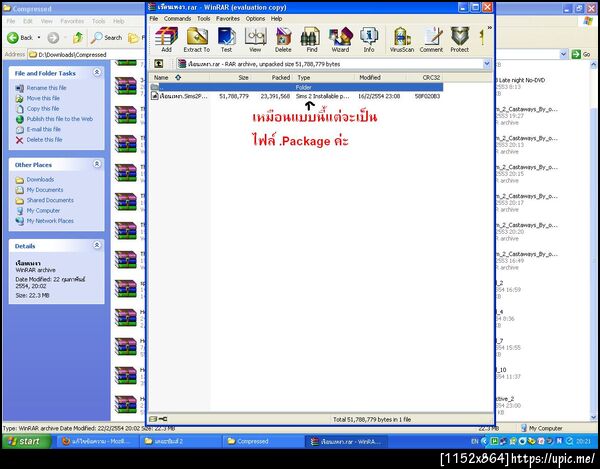This screenshot has height=469, width=600.
Task: Open the Wizard tool icon
Action: coord(340,39)
